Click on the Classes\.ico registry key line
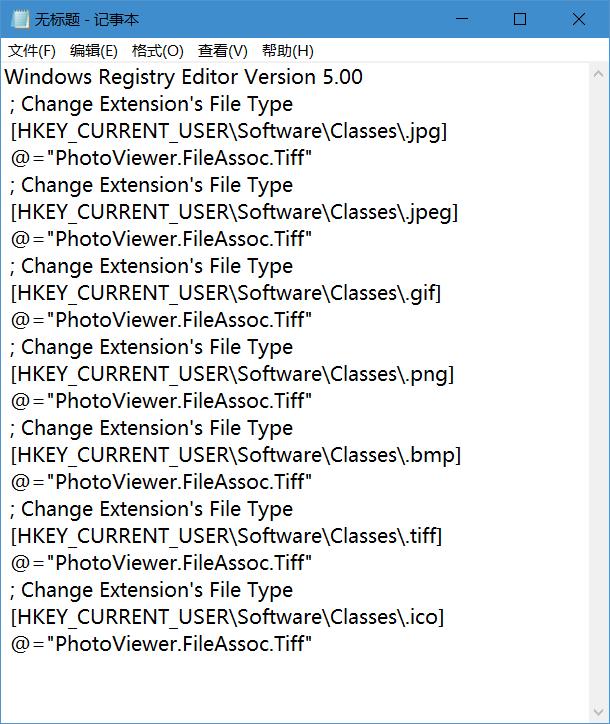Screen dimensions: 610x724 click(x=227, y=617)
